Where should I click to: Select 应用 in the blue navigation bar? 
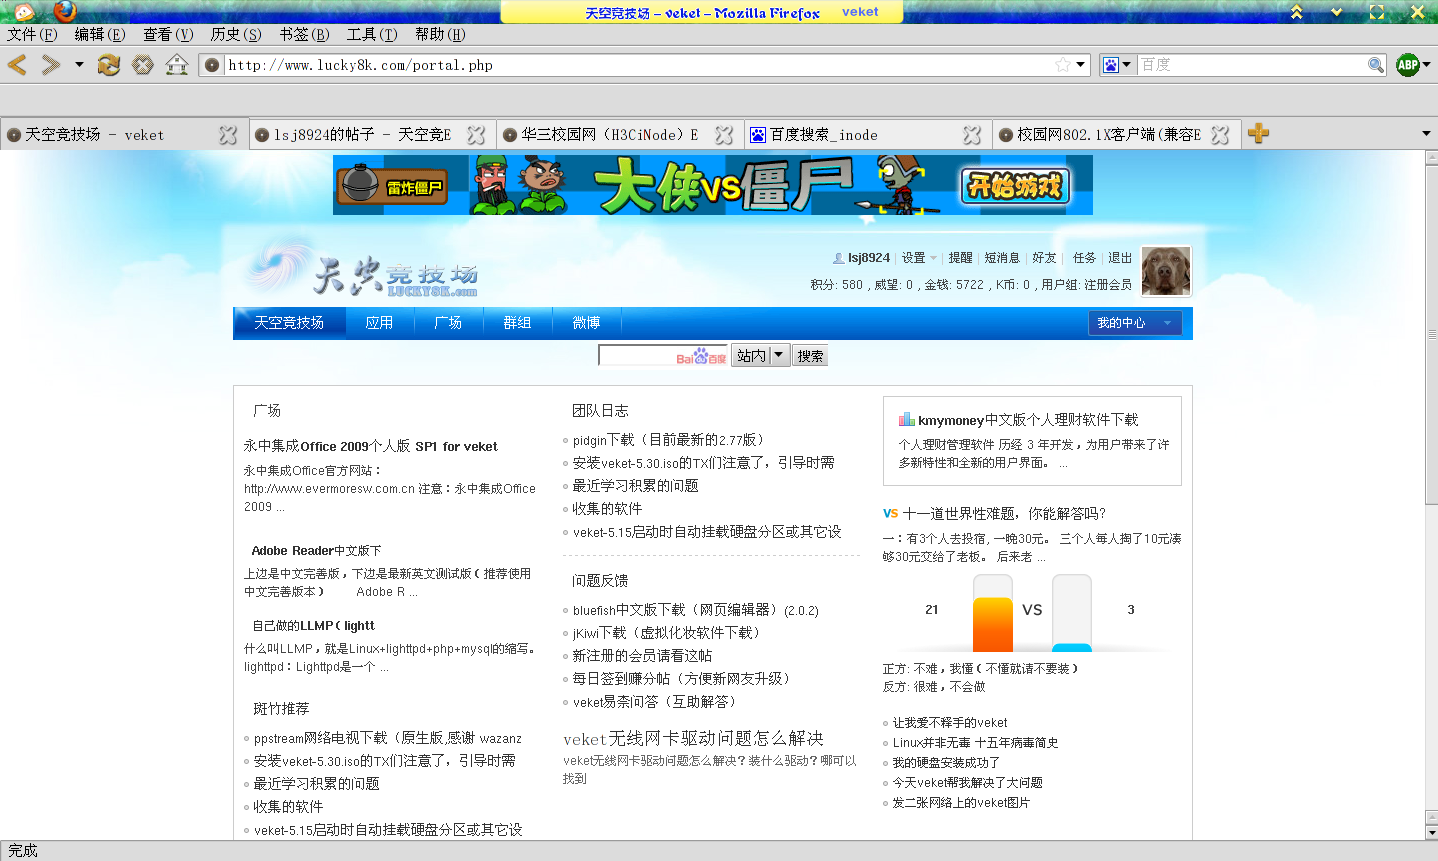tap(379, 323)
